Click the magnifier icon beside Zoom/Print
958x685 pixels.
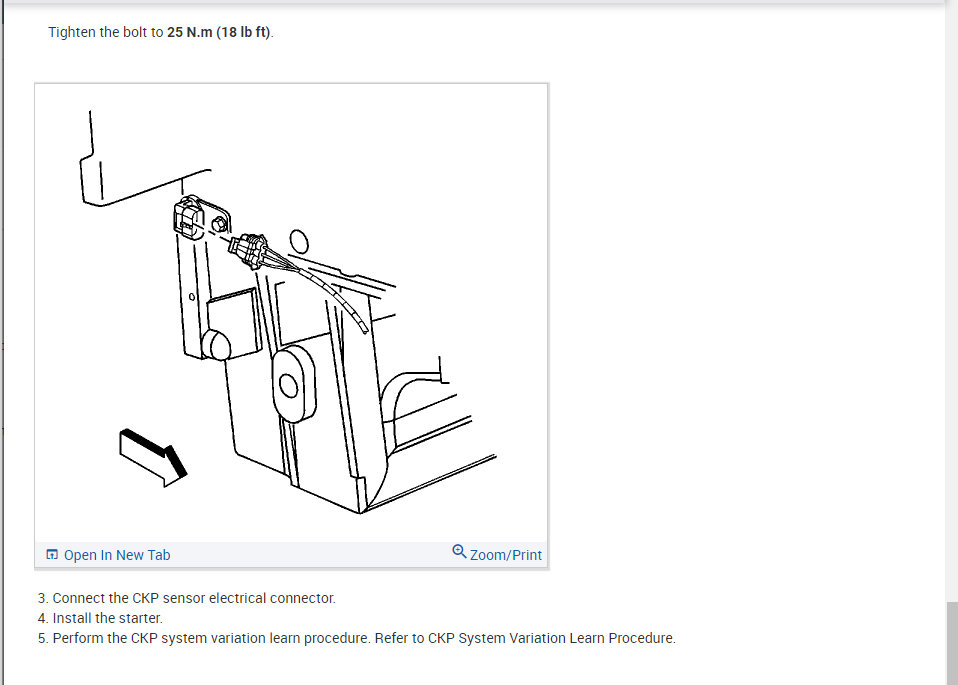tap(459, 552)
